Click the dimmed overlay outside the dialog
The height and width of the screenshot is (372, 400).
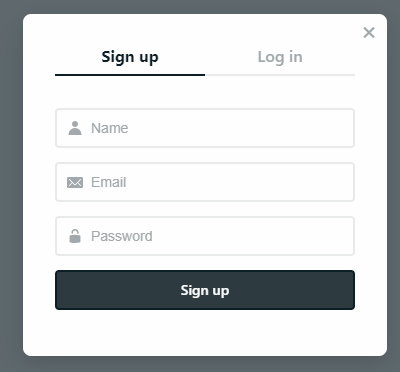click(11, 187)
